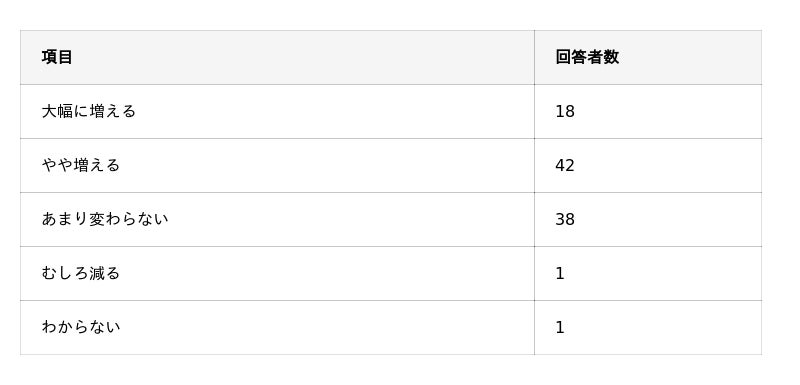
Task: Click empty space in the 大幅に増える row
Action: pos(332,111)
